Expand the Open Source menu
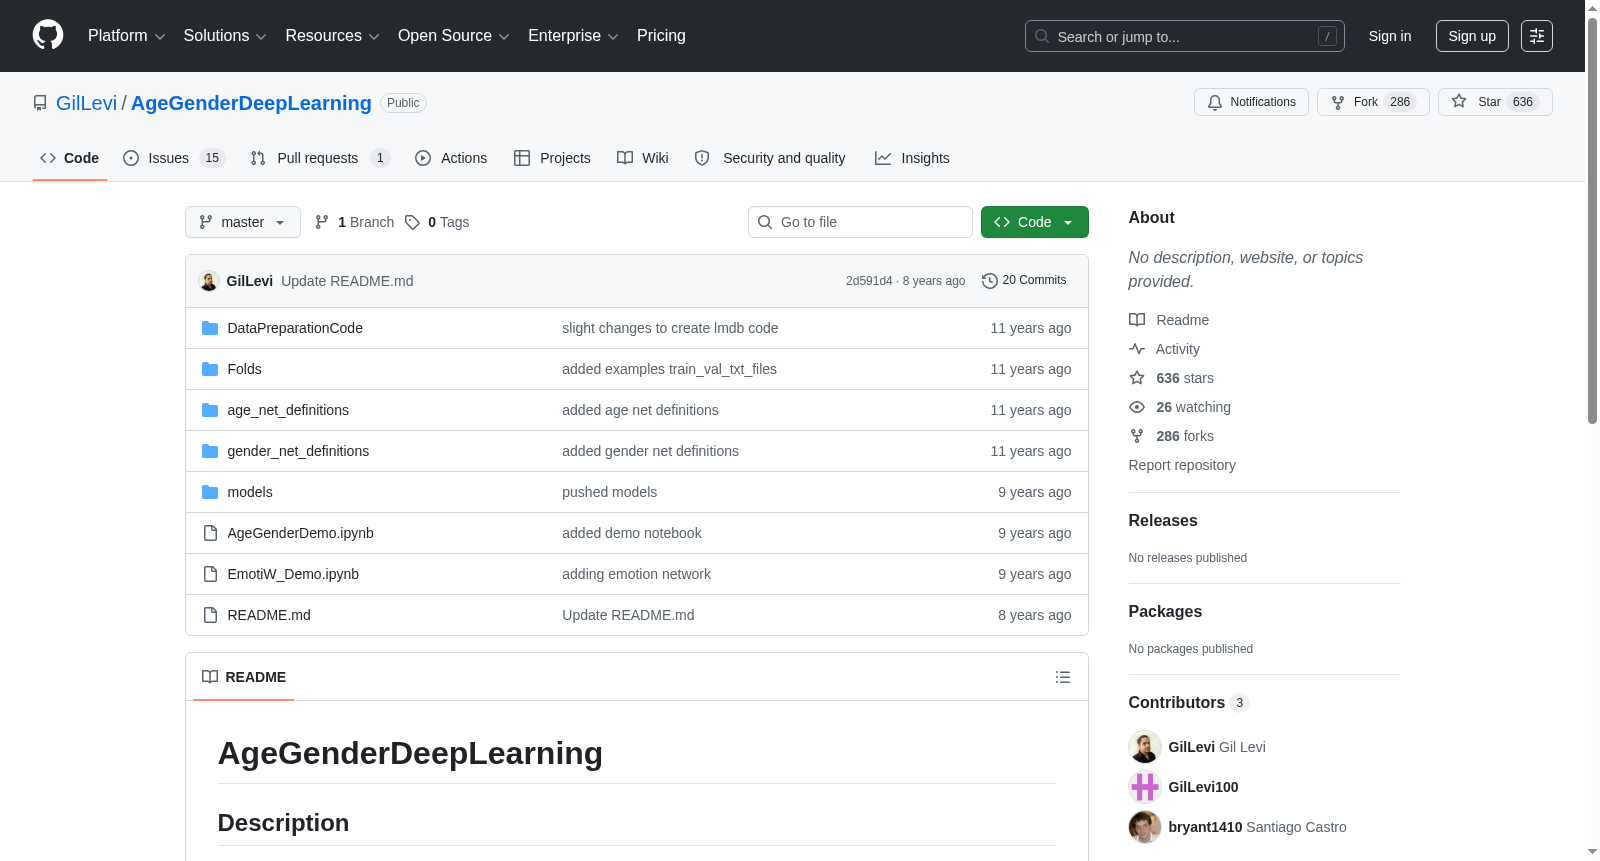1600x861 pixels. [453, 36]
